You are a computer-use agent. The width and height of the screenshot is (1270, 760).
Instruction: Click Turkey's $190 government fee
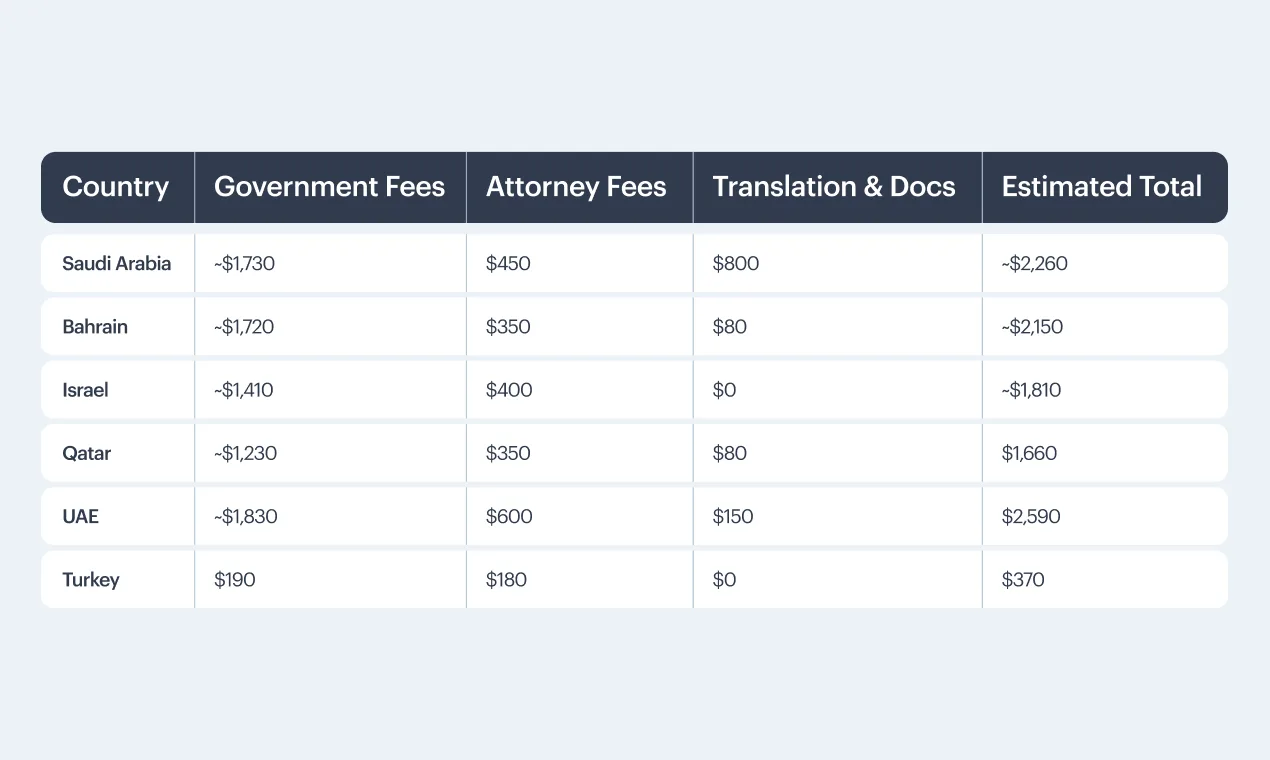(235, 580)
